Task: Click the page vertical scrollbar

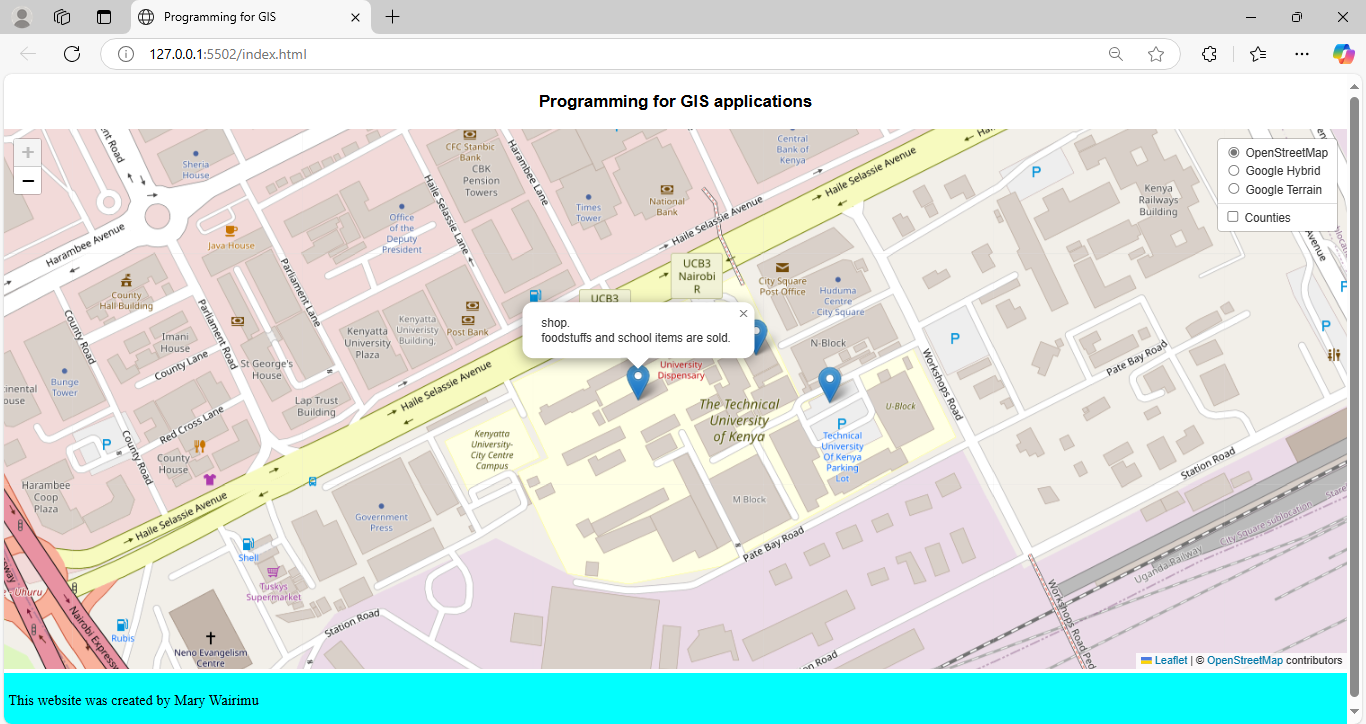Action: pyautogui.click(x=1355, y=397)
